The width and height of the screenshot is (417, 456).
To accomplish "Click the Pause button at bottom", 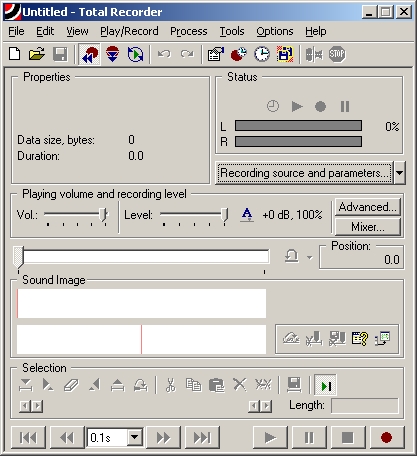I will [309, 438].
